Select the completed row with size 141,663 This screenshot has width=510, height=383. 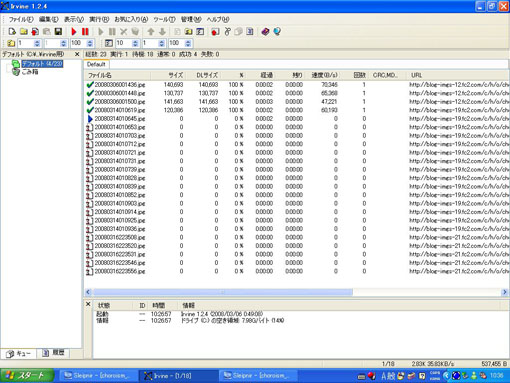click(x=297, y=102)
